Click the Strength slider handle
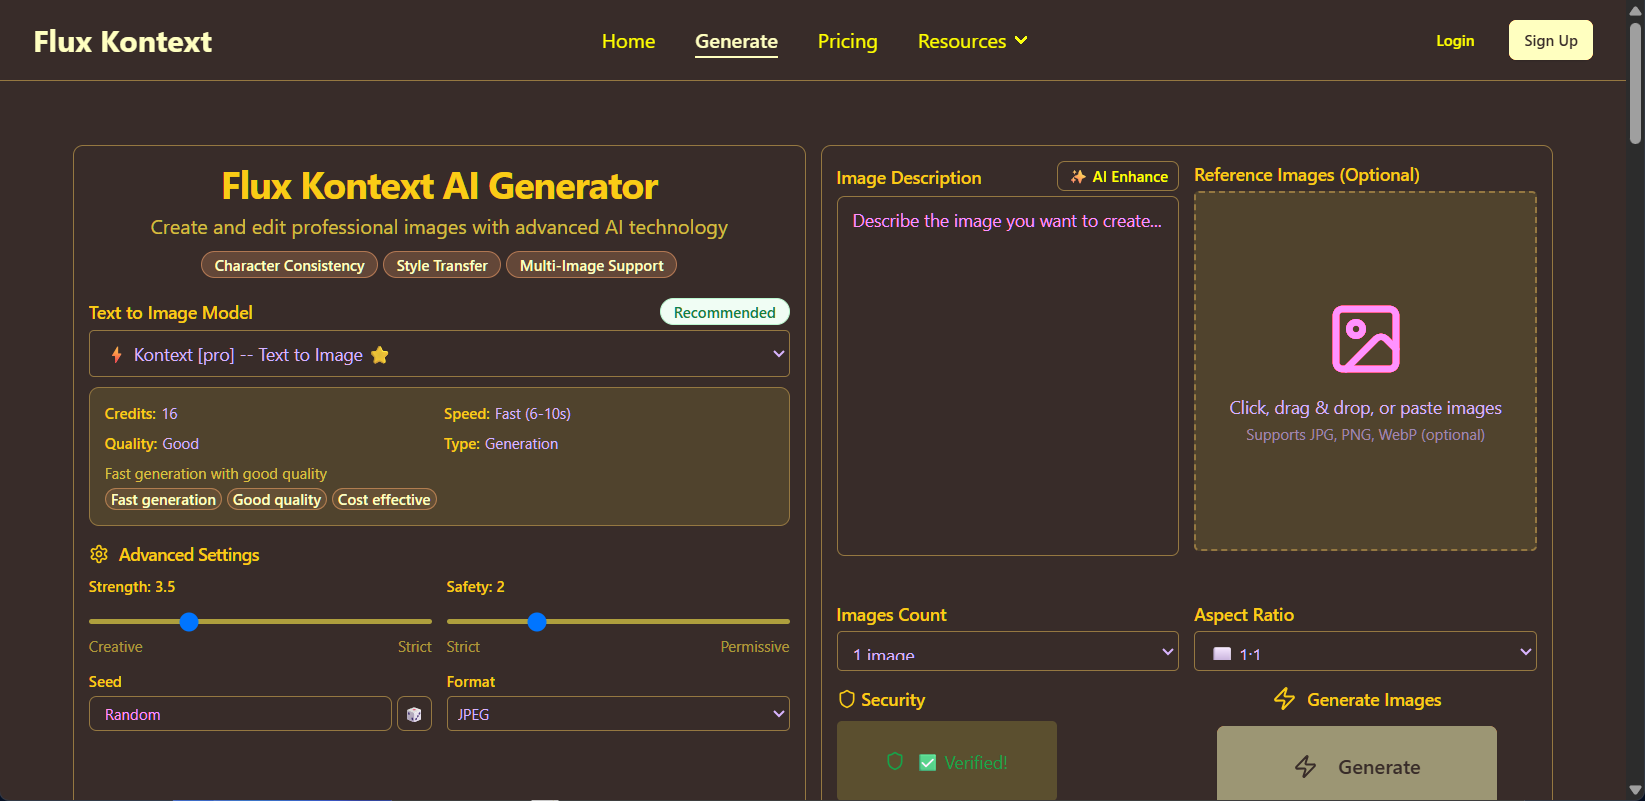 point(189,622)
